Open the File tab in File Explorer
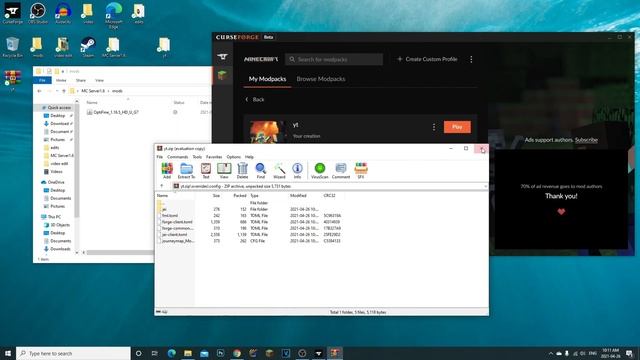The image size is (640, 360). coord(42,80)
